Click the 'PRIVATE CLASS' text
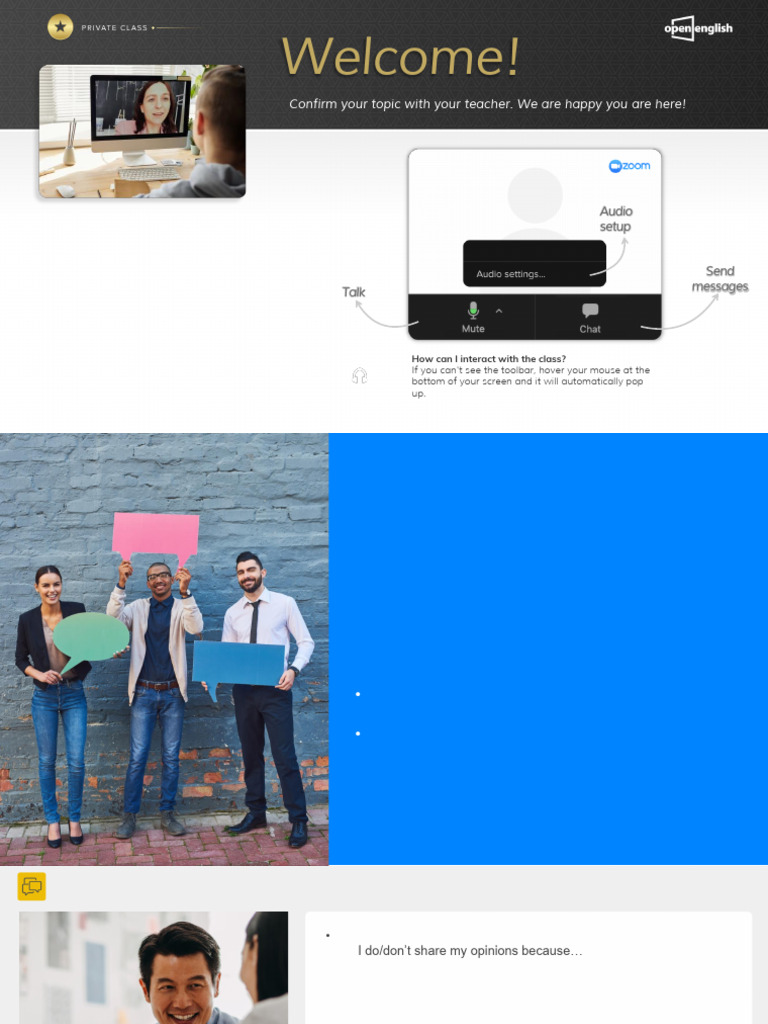 click(114, 28)
